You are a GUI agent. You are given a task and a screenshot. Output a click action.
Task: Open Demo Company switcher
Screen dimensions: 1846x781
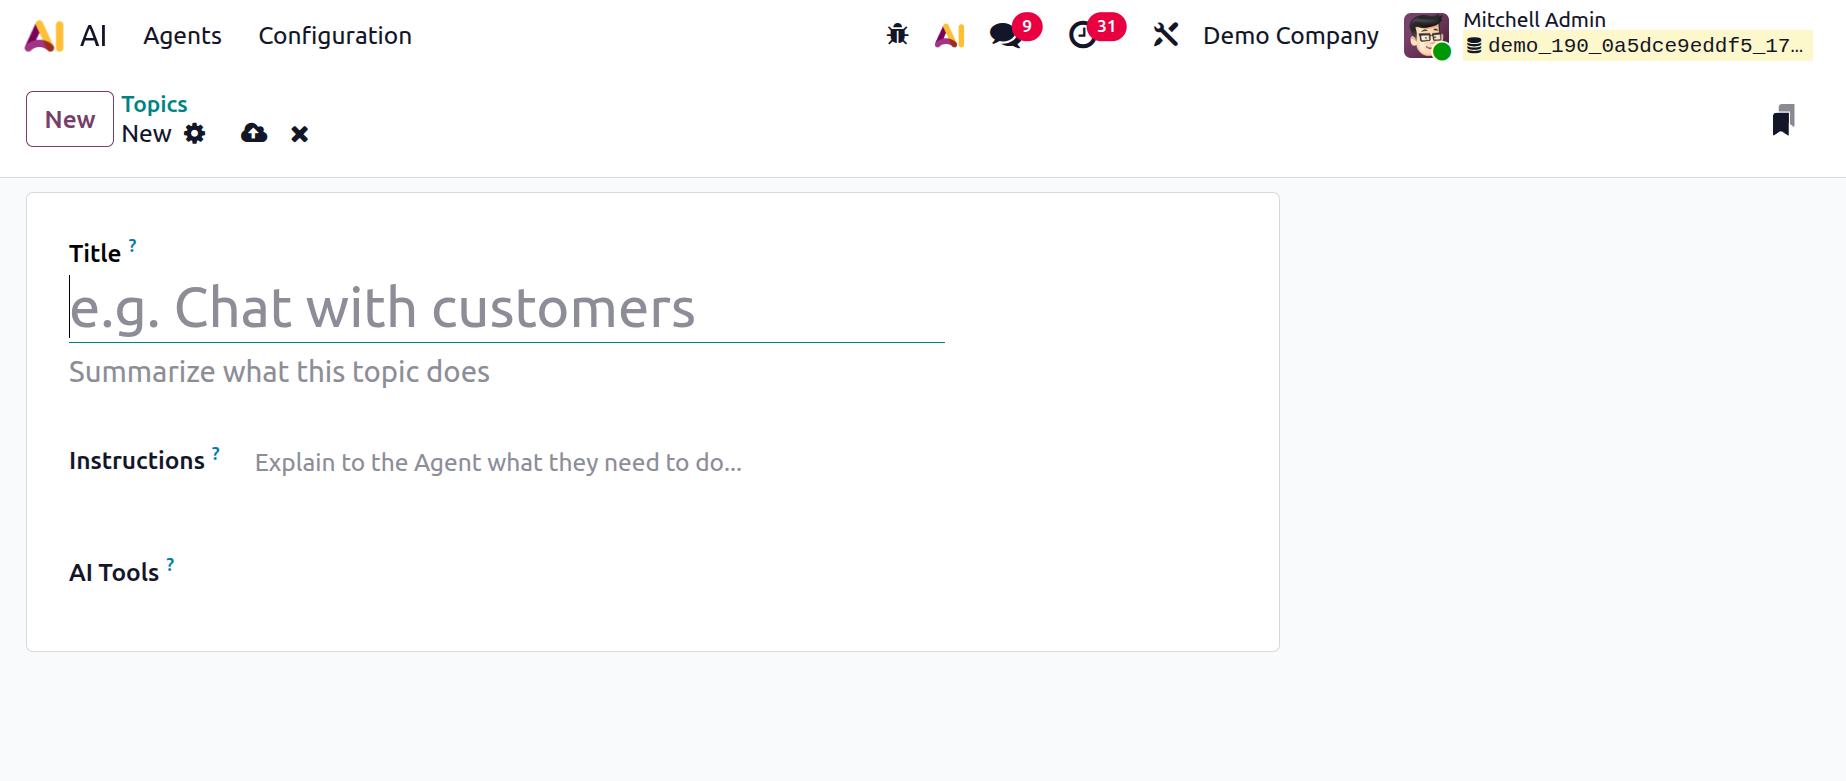pos(1290,36)
